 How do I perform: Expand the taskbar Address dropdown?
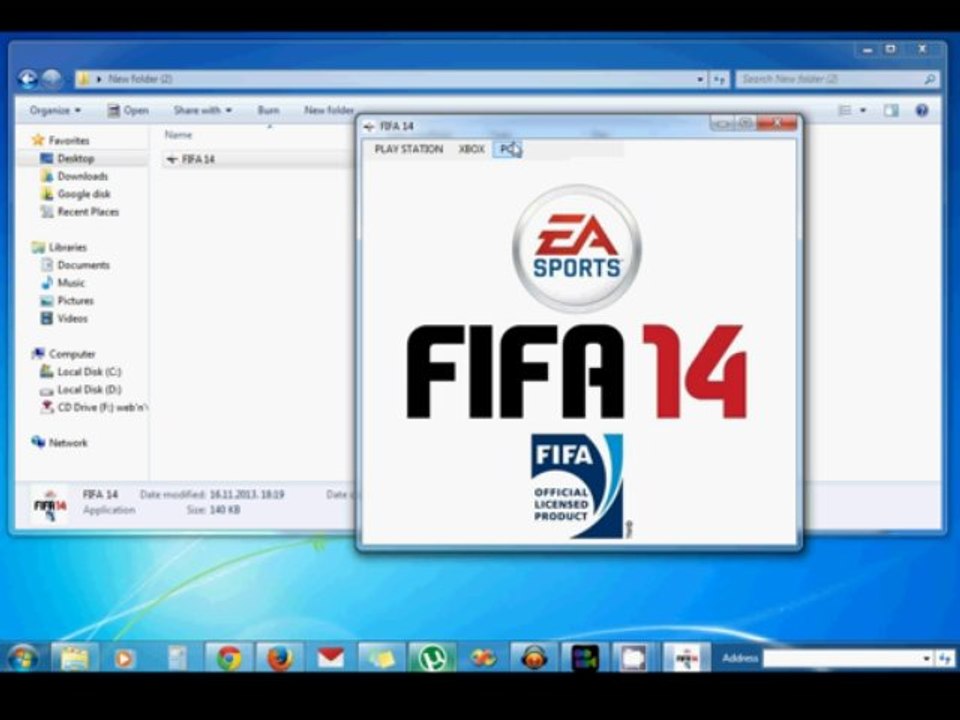(x=926, y=659)
